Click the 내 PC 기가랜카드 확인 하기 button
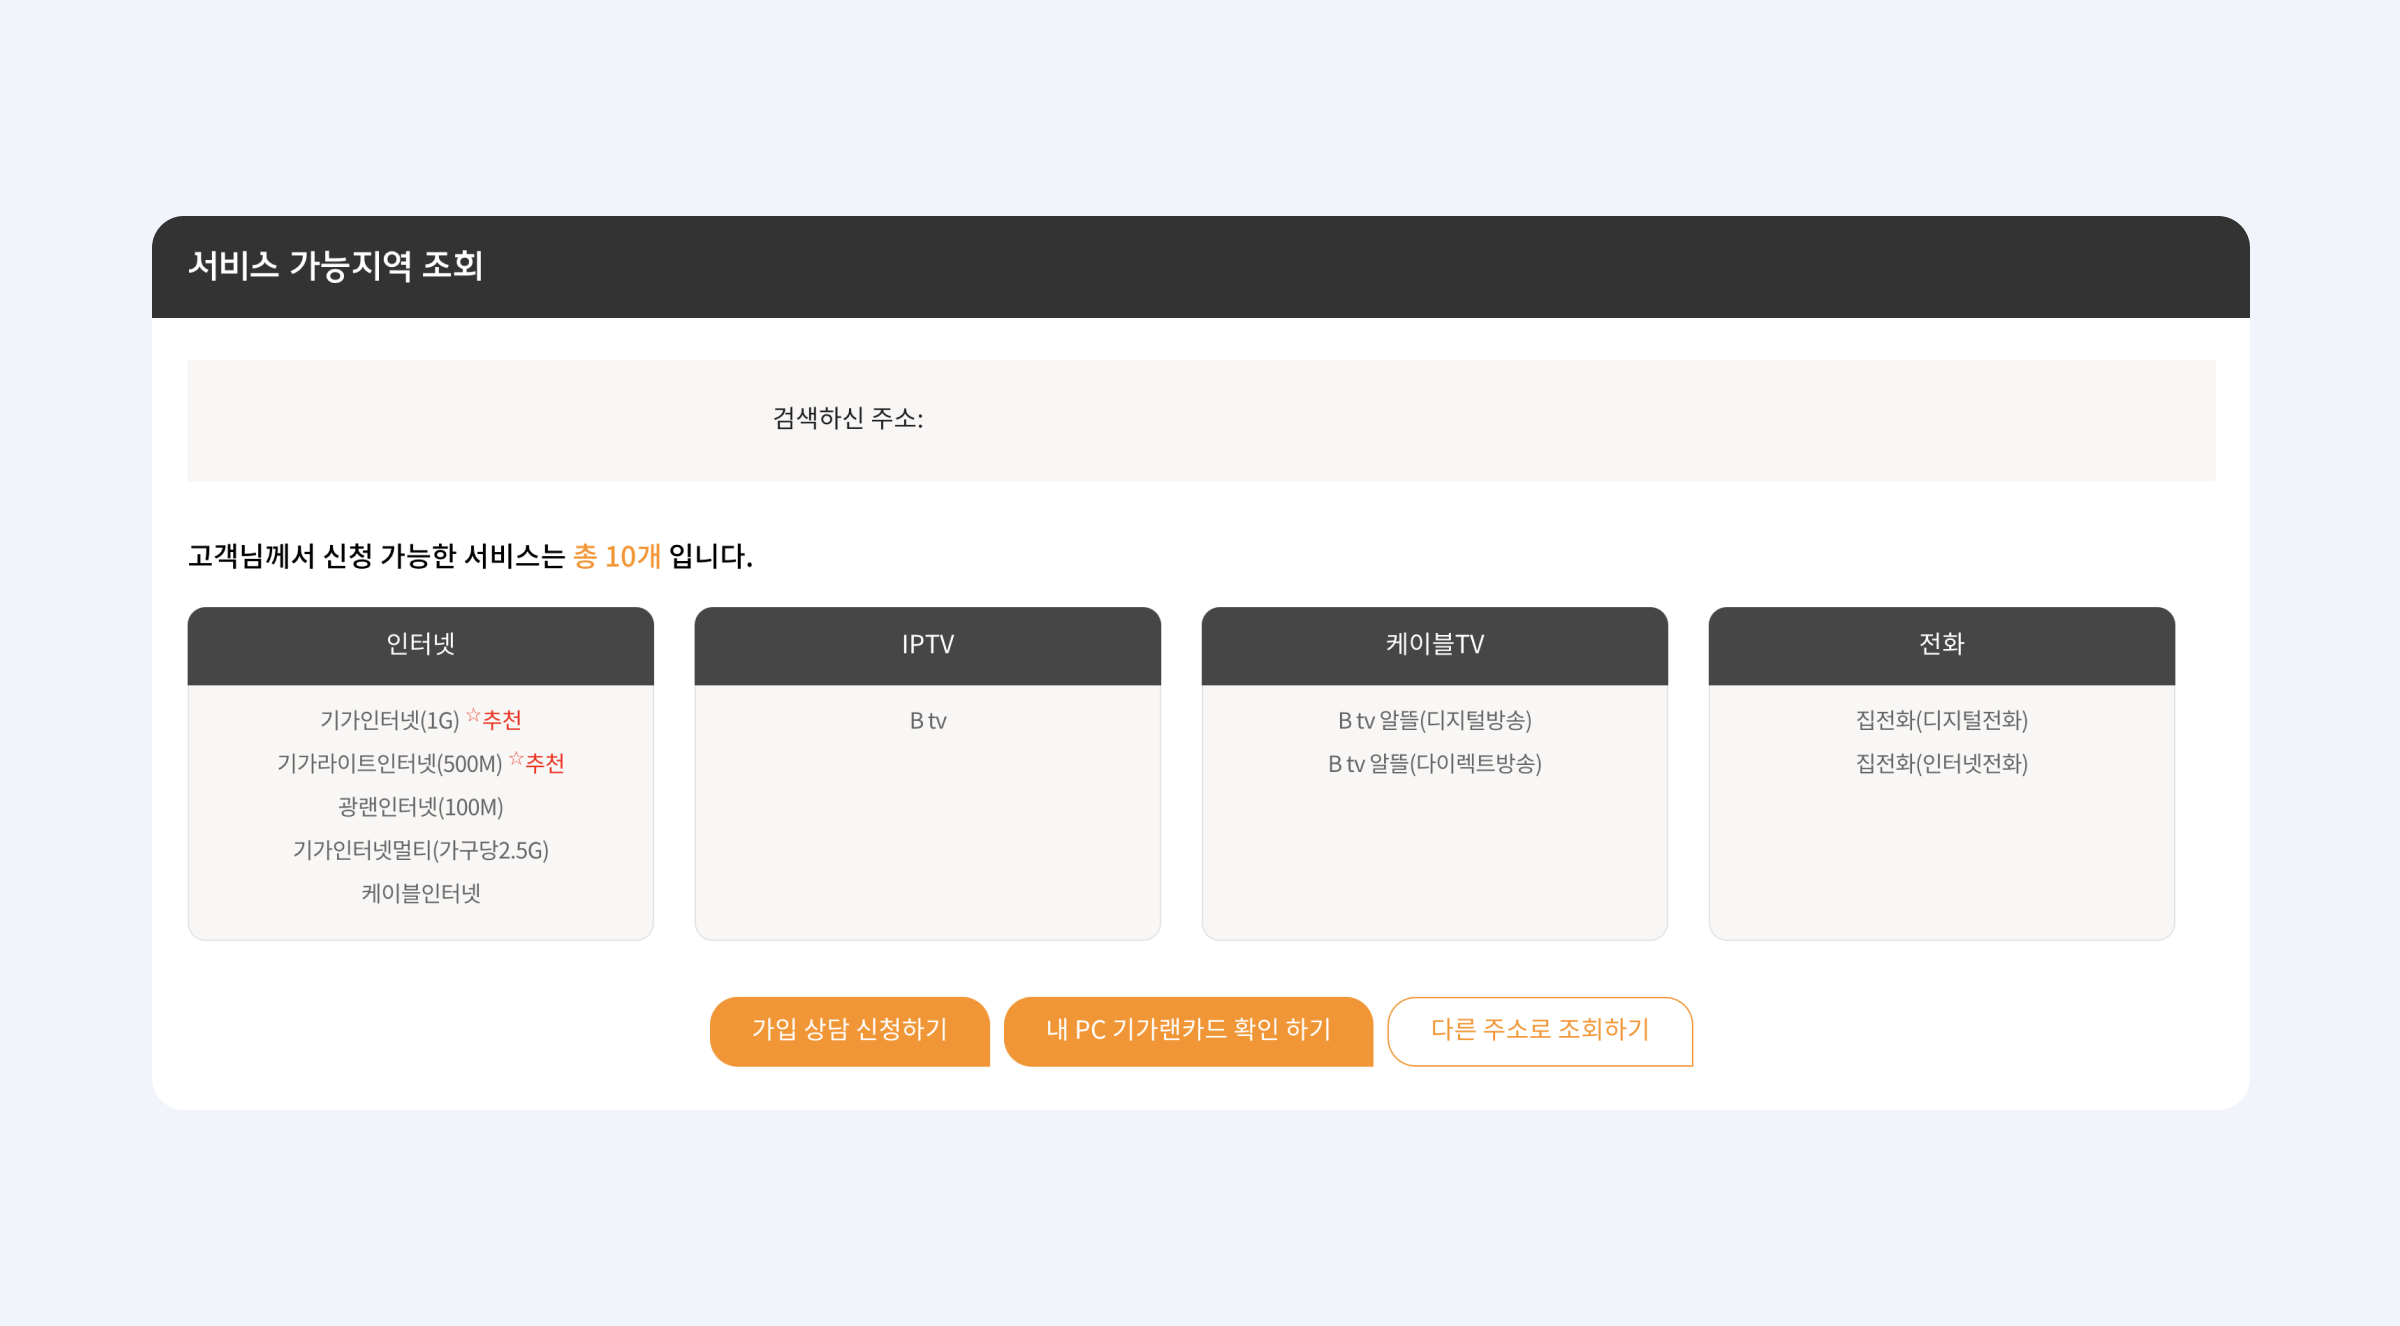 [1187, 1031]
